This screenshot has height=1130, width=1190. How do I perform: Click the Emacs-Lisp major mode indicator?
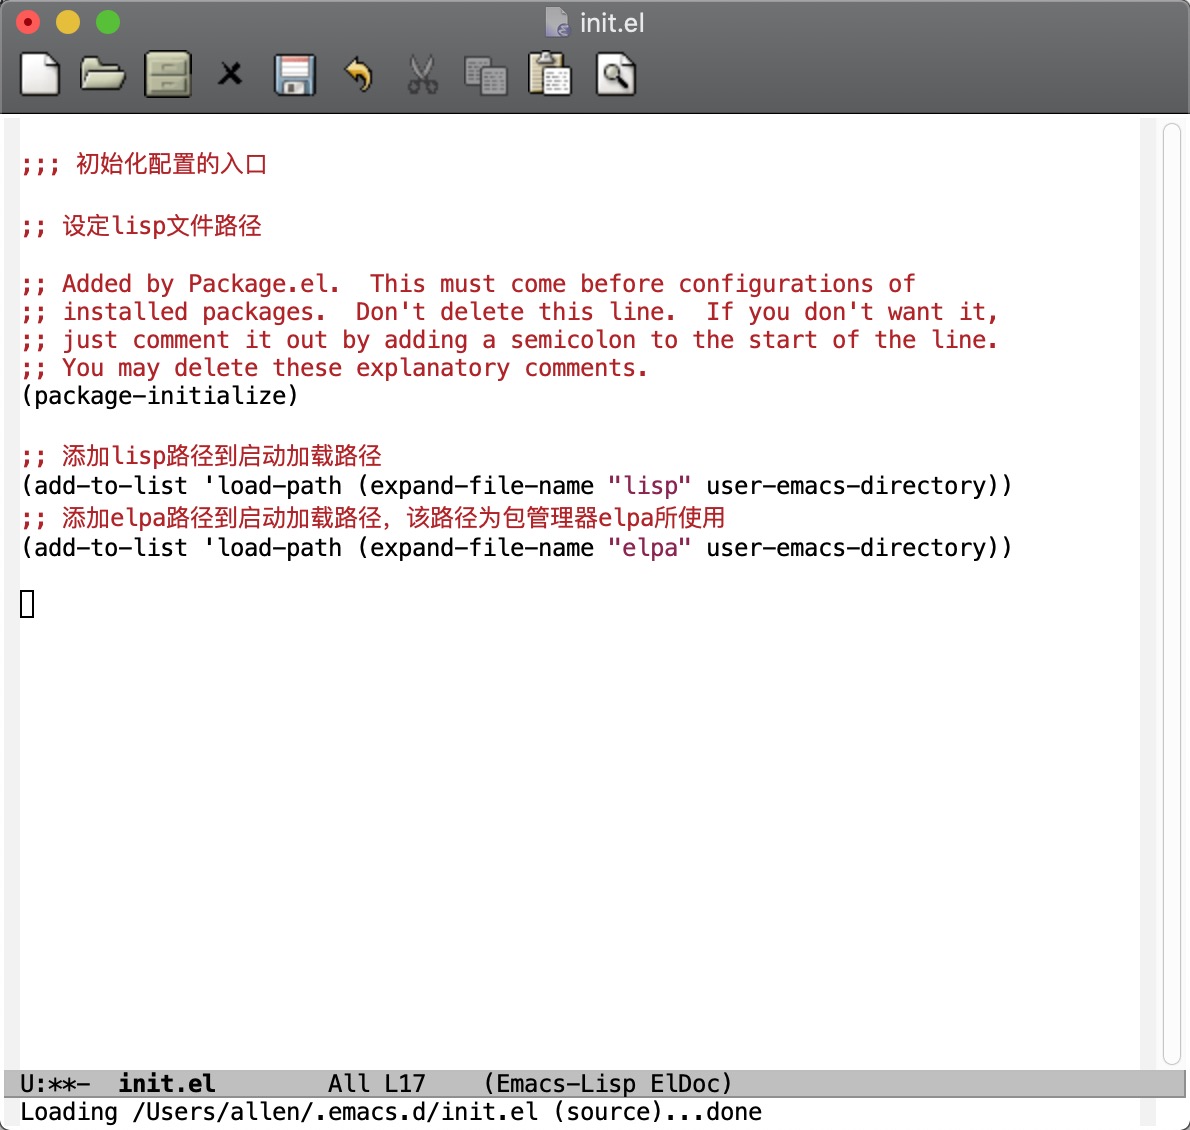click(x=566, y=1083)
